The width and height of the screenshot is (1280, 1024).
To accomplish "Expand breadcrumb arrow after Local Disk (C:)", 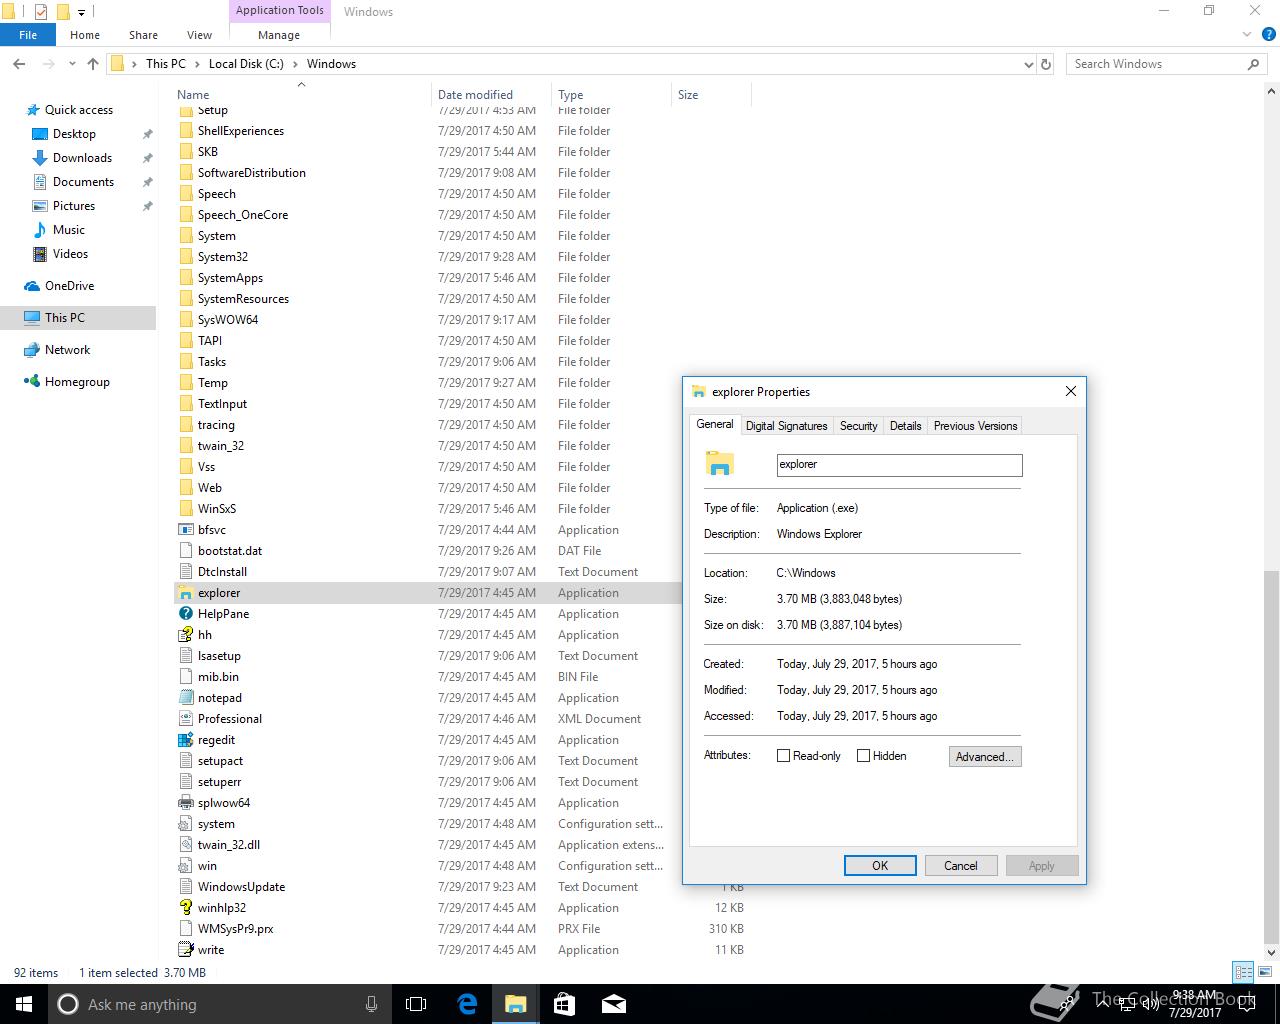I will [295, 64].
